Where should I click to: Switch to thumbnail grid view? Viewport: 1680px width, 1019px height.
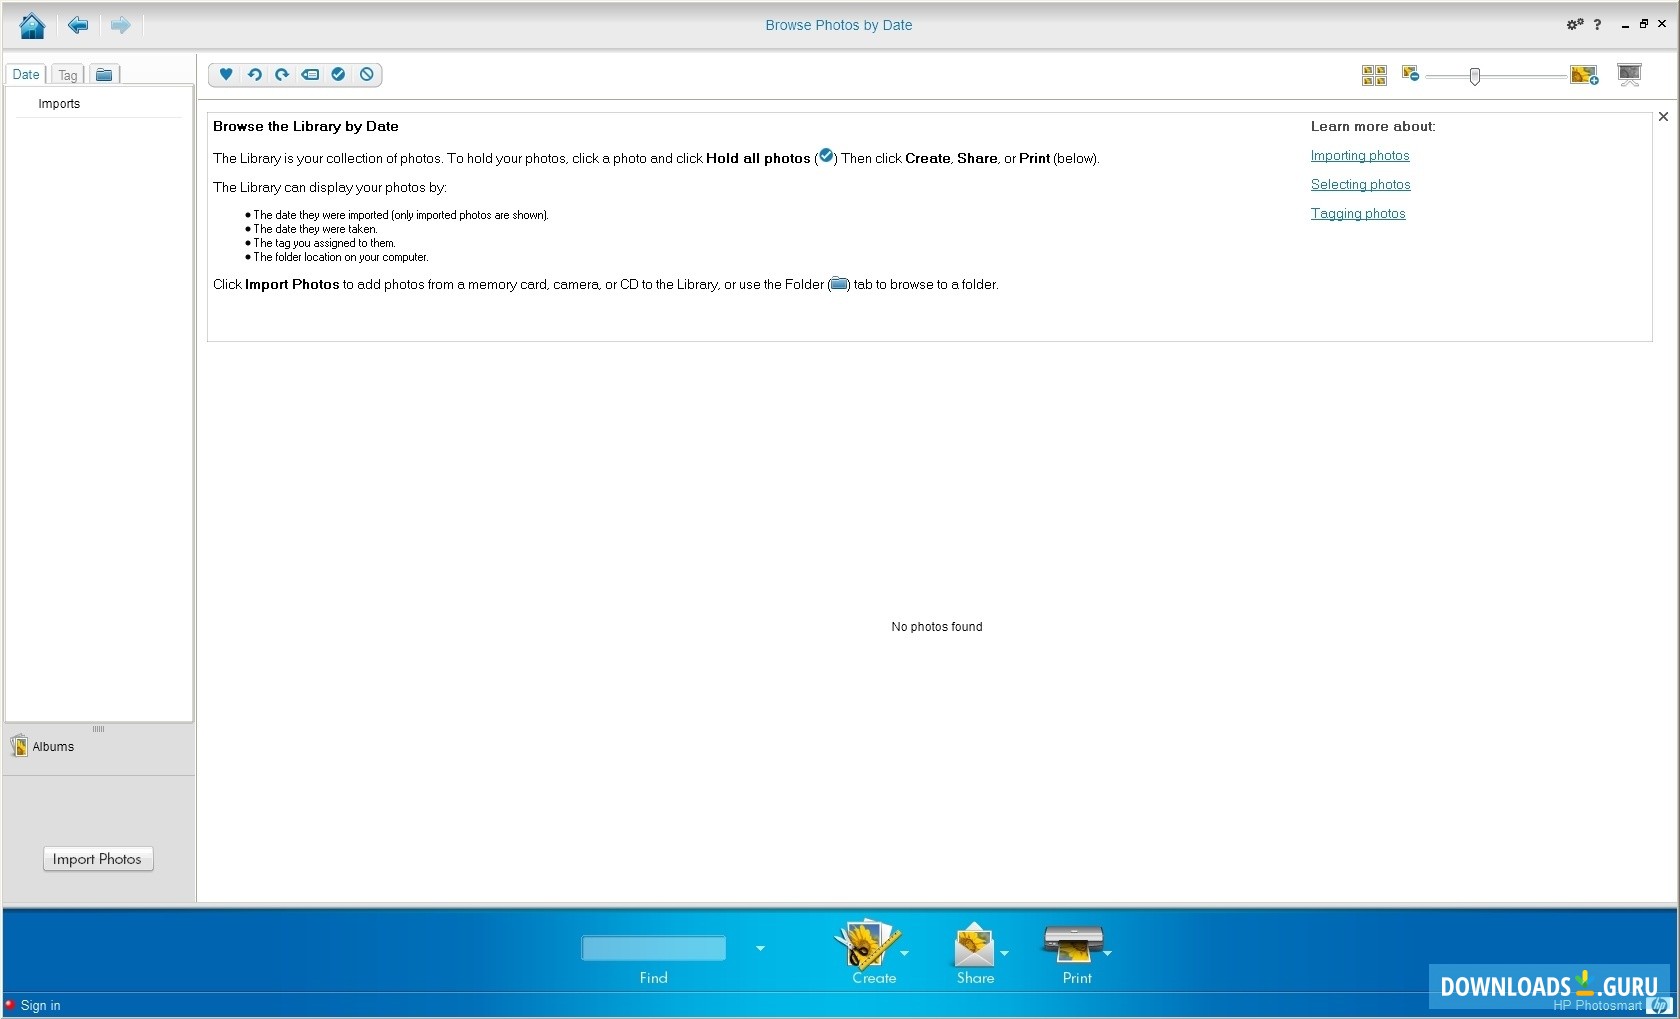pyautogui.click(x=1373, y=74)
